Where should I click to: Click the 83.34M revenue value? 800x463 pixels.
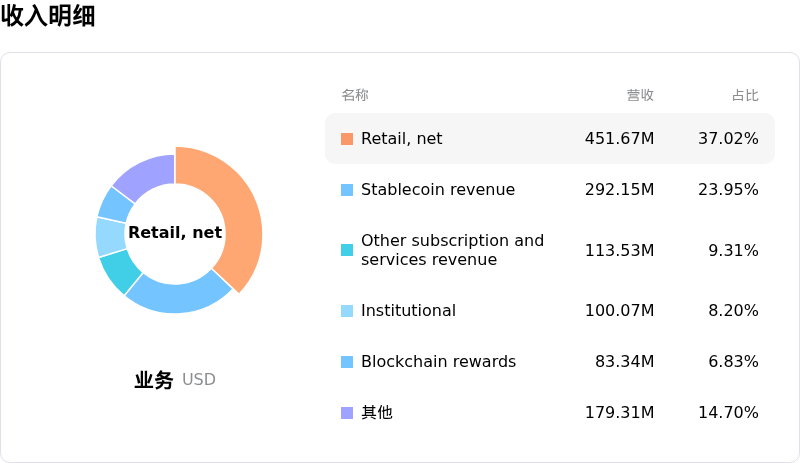(x=624, y=361)
